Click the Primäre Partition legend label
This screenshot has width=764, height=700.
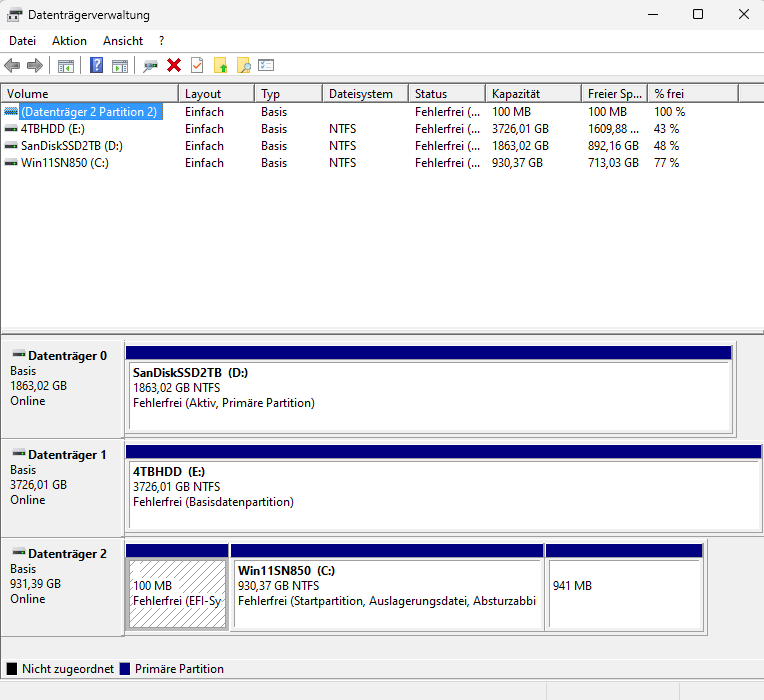click(x=179, y=669)
